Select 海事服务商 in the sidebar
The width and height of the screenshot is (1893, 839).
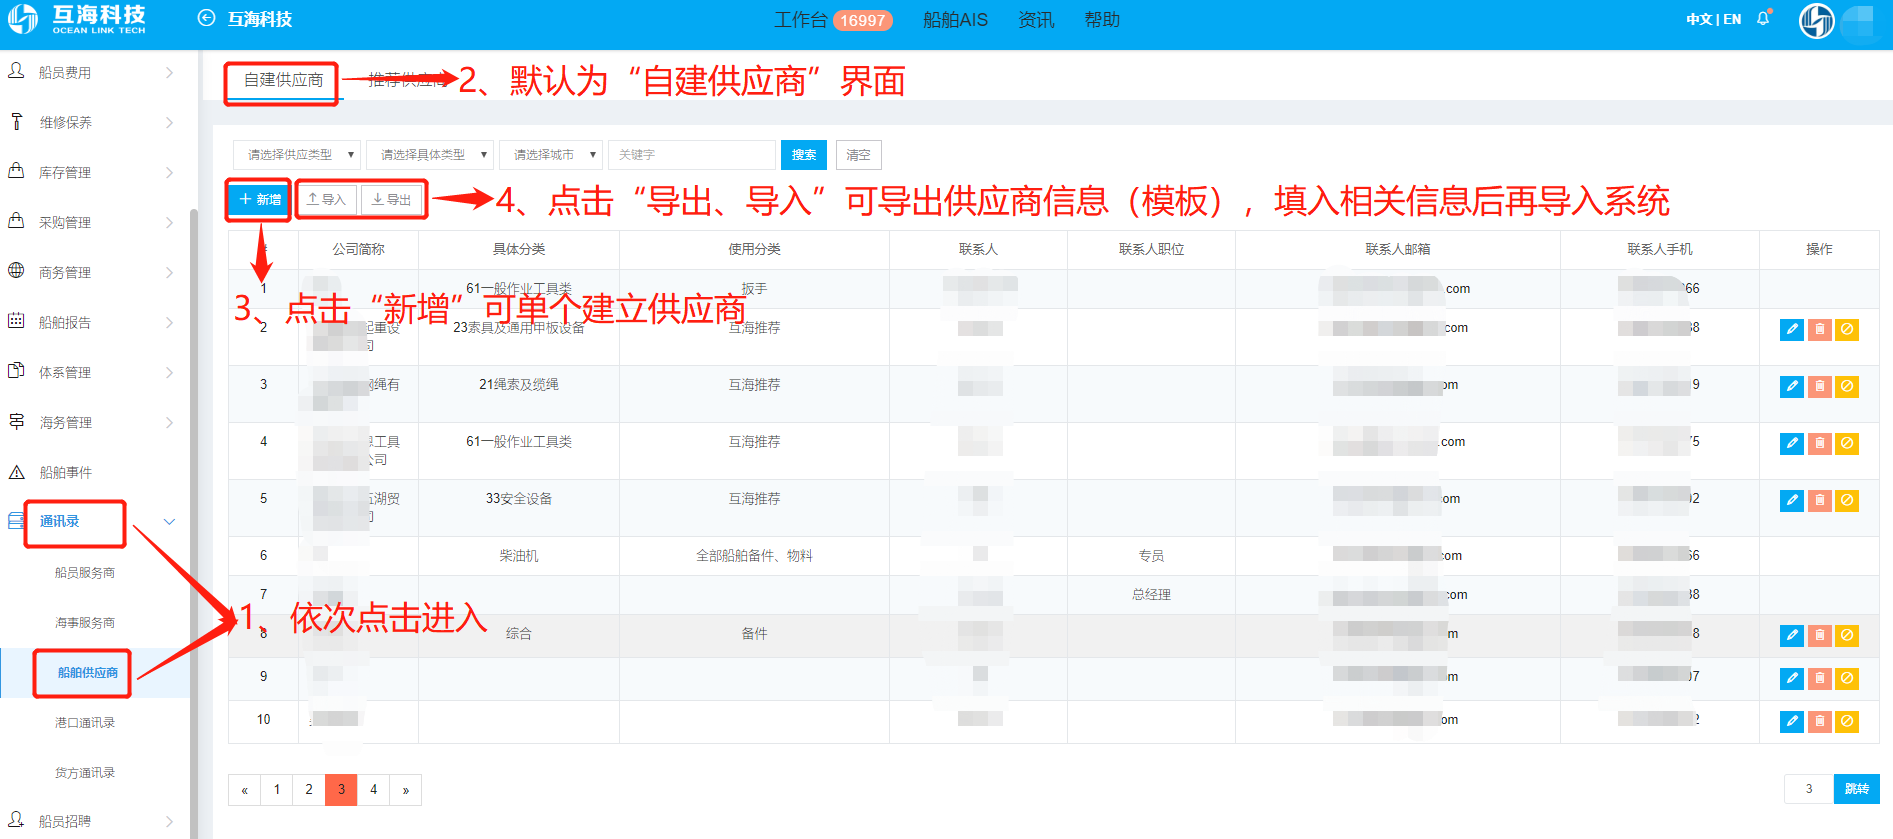pyautogui.click(x=85, y=622)
